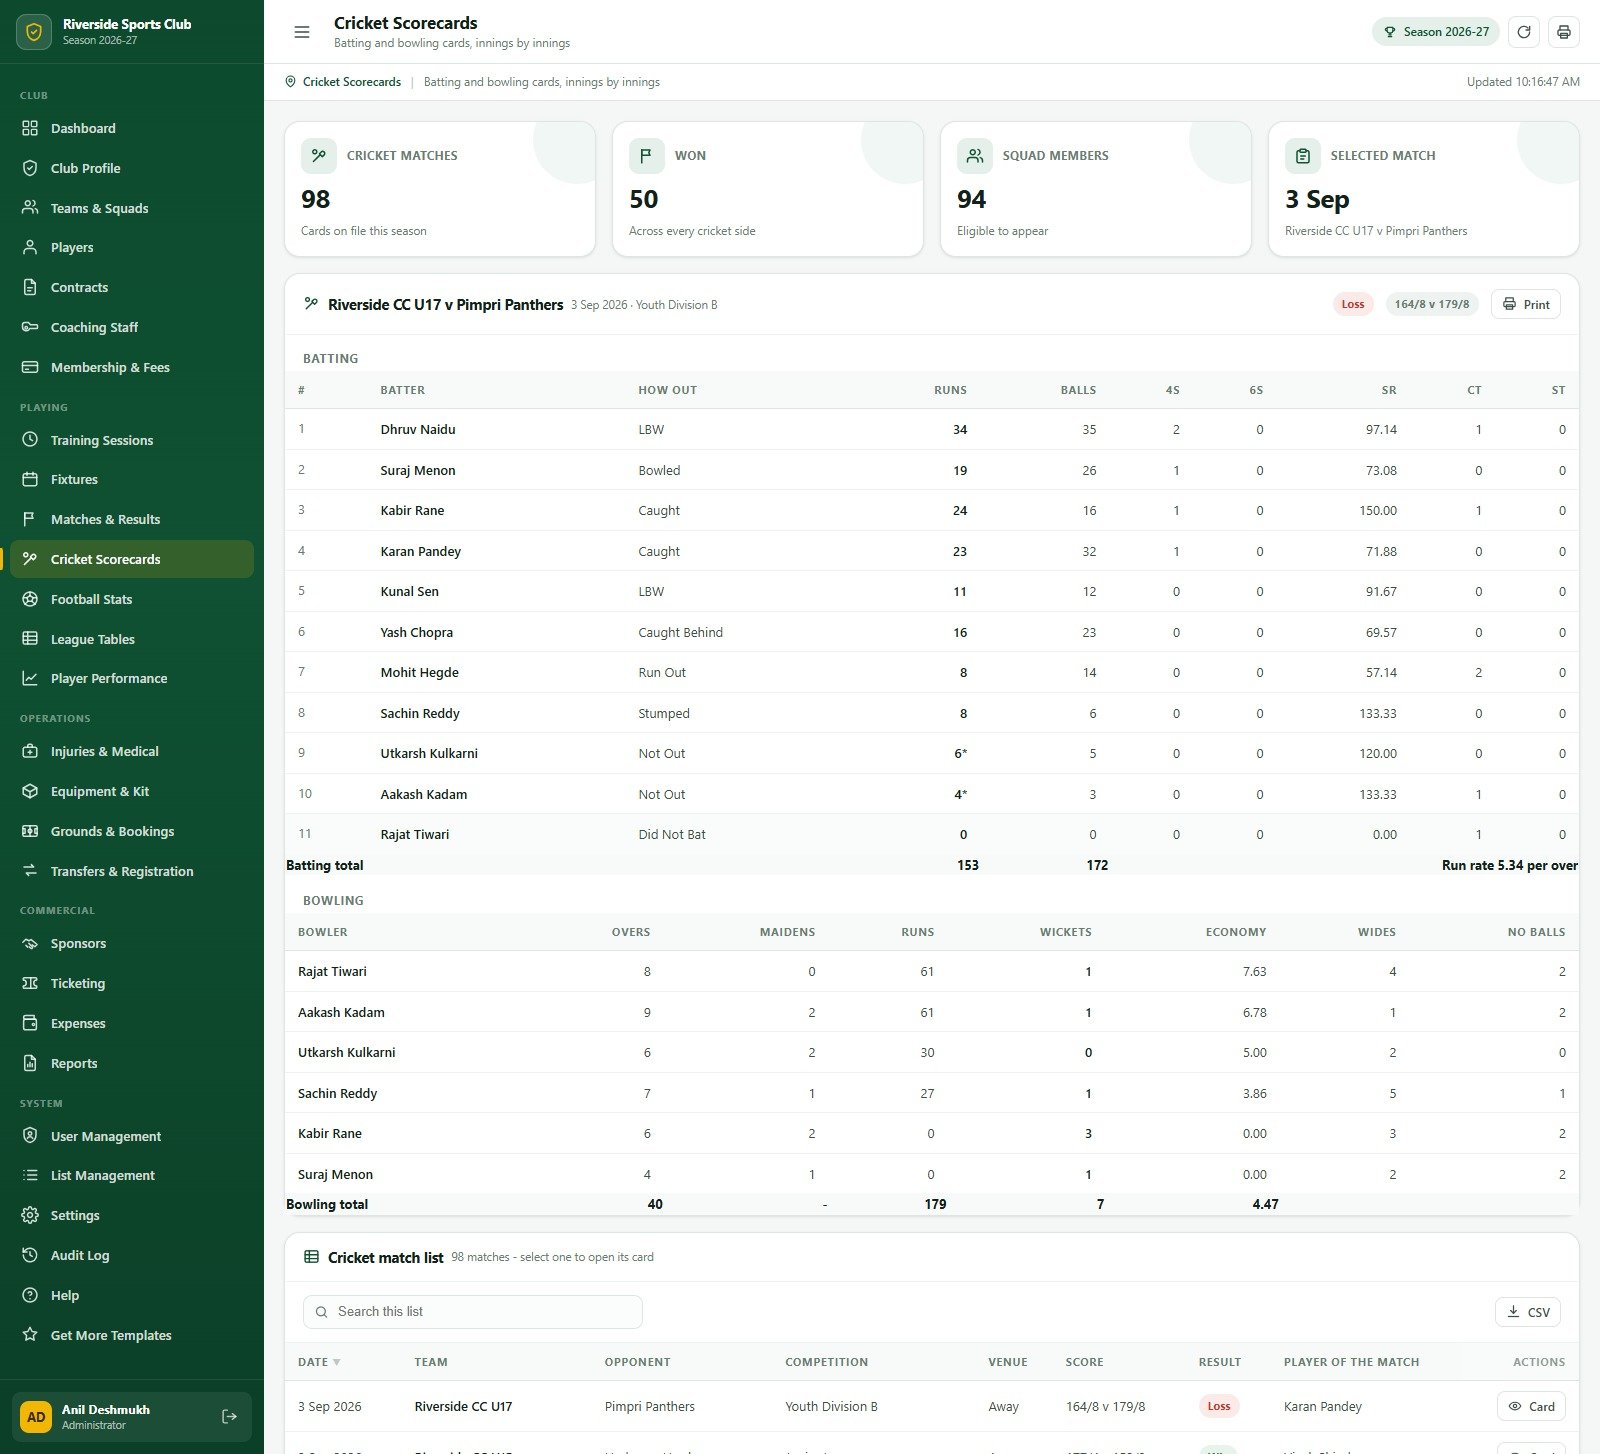
Task: Open Reports file icon
Action: 30,1063
